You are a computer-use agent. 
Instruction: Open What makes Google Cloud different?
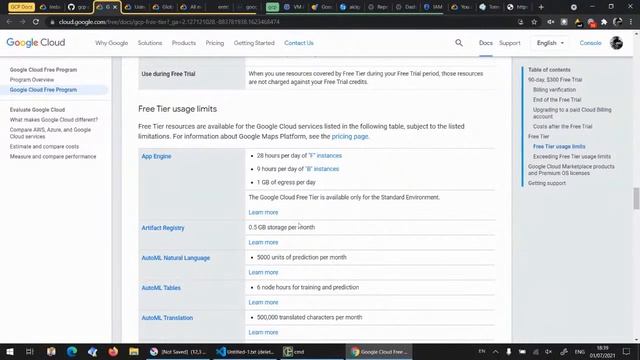tap(54, 120)
